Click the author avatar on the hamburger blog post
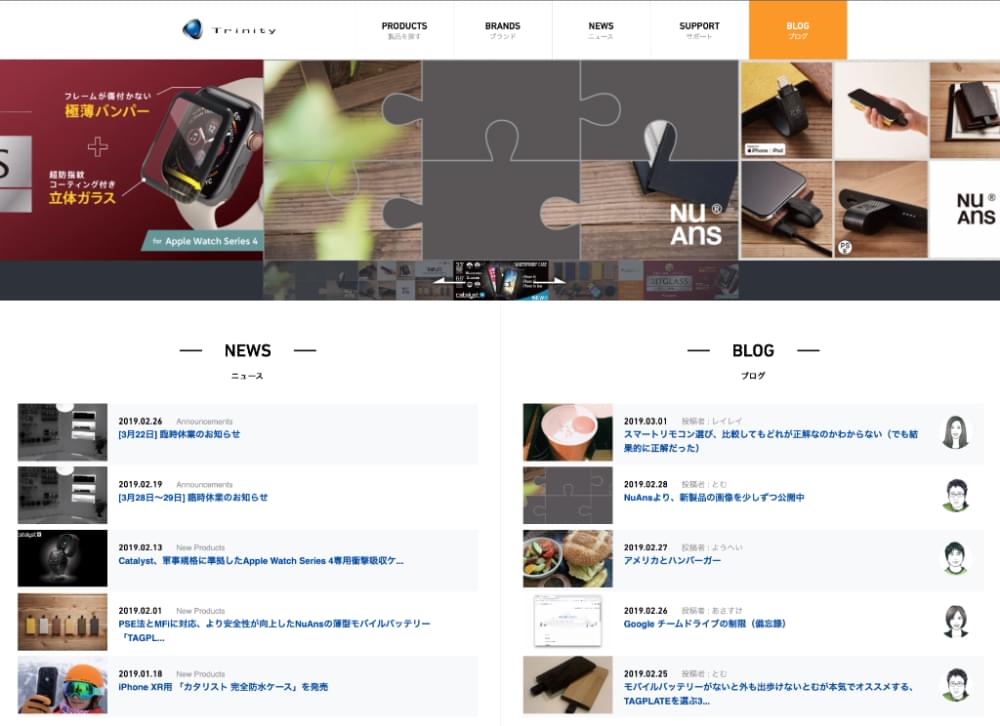This screenshot has height=726, width=1000. [956, 558]
